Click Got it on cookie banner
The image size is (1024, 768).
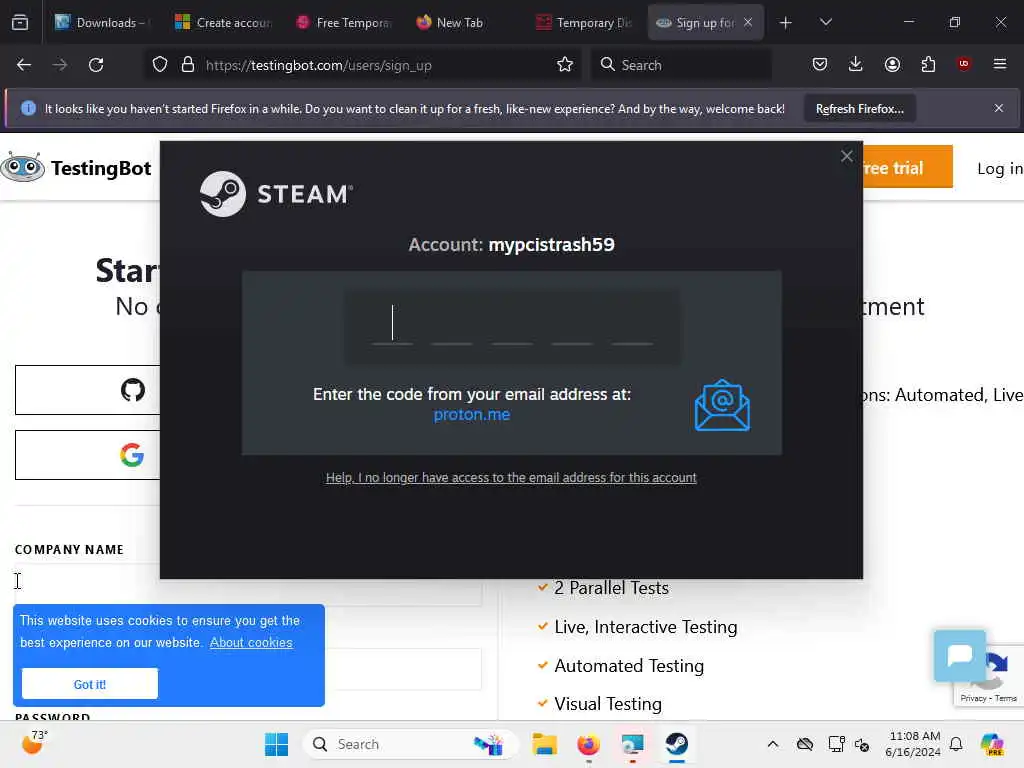(89, 684)
